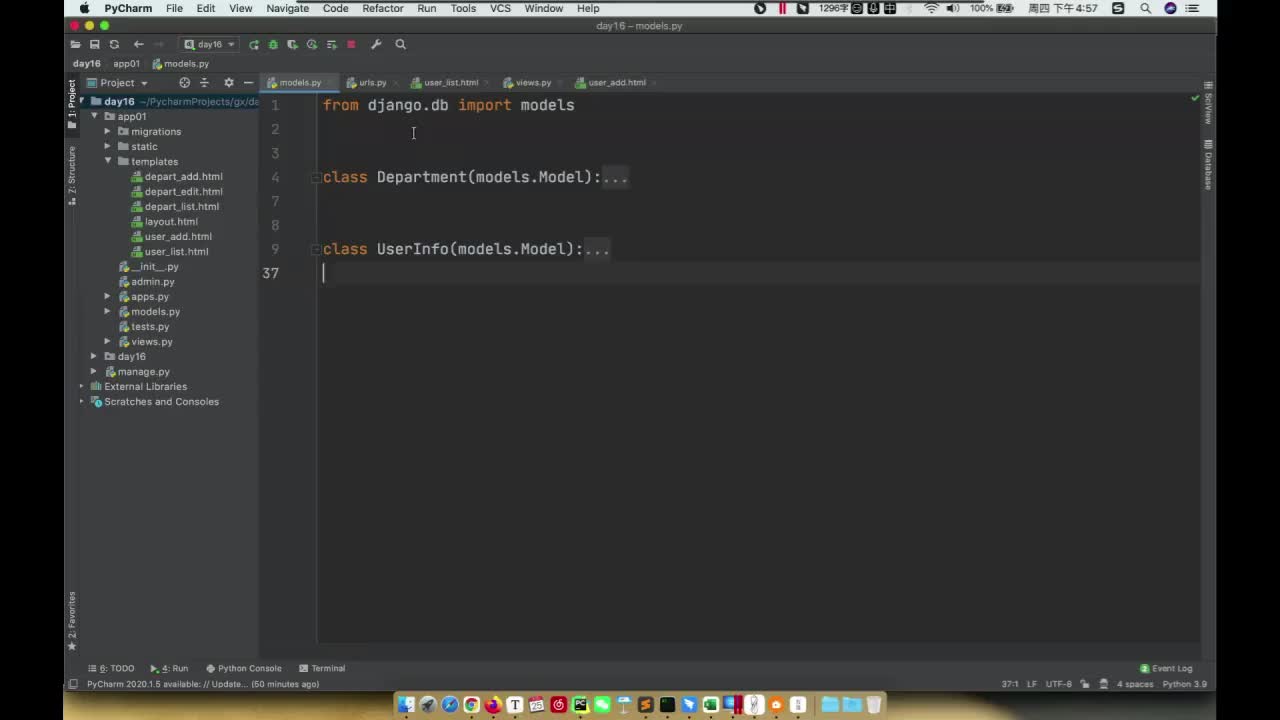This screenshot has height=720, width=1280.
Task: Toggle the Run tool window
Action: coord(169,668)
